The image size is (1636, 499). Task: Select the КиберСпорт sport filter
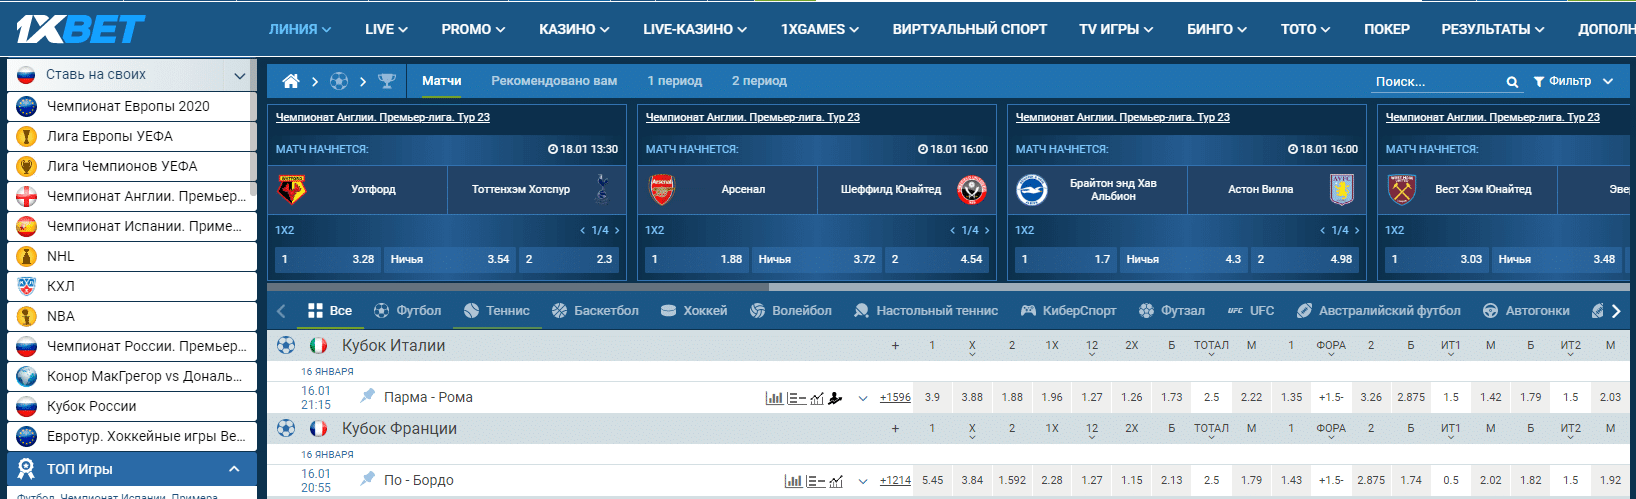coord(1068,311)
